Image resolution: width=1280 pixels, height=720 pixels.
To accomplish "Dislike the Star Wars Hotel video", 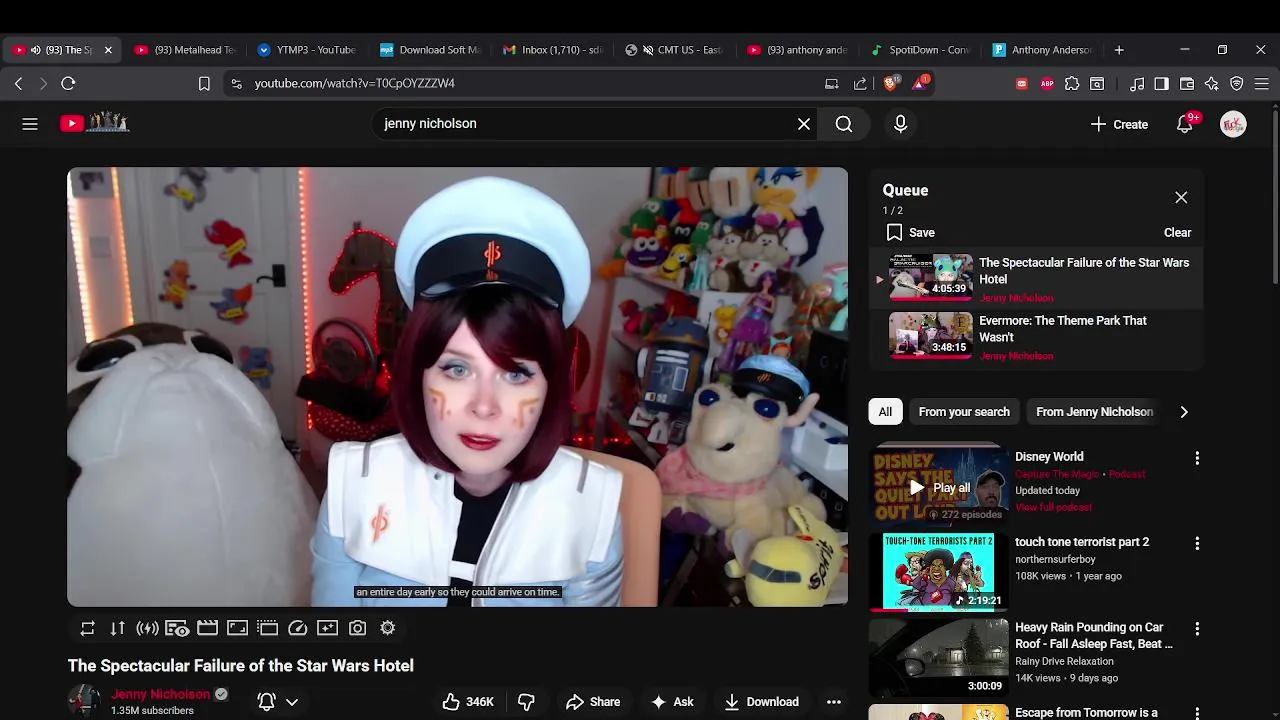I will pyautogui.click(x=526, y=702).
